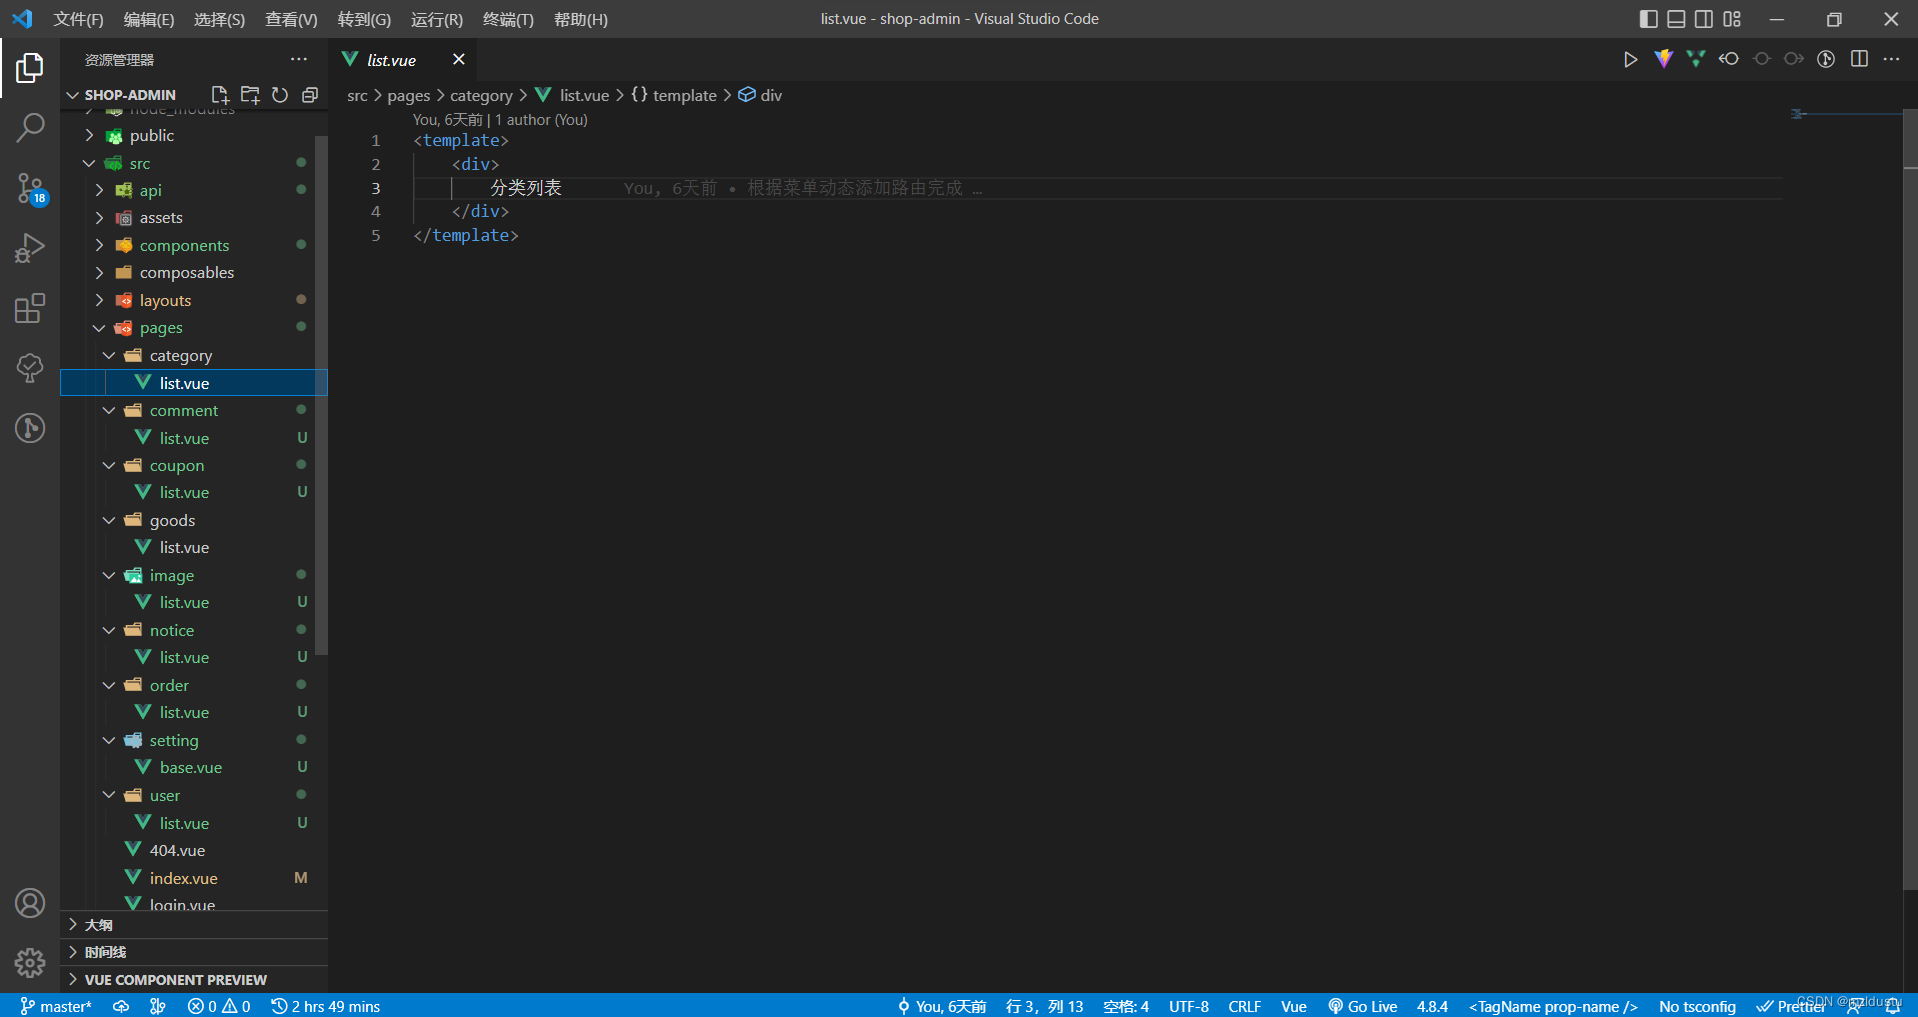This screenshot has height=1017, width=1918.
Task: Open the Run and Debug view
Action: [x=30, y=248]
